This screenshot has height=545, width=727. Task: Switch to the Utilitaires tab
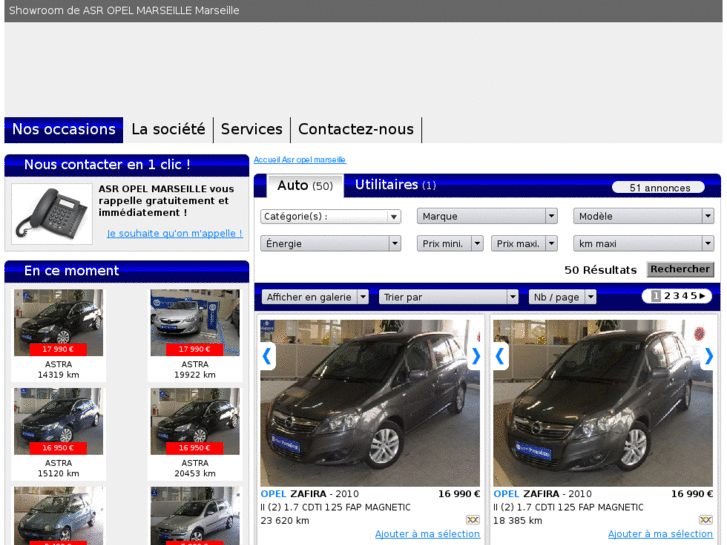click(395, 185)
